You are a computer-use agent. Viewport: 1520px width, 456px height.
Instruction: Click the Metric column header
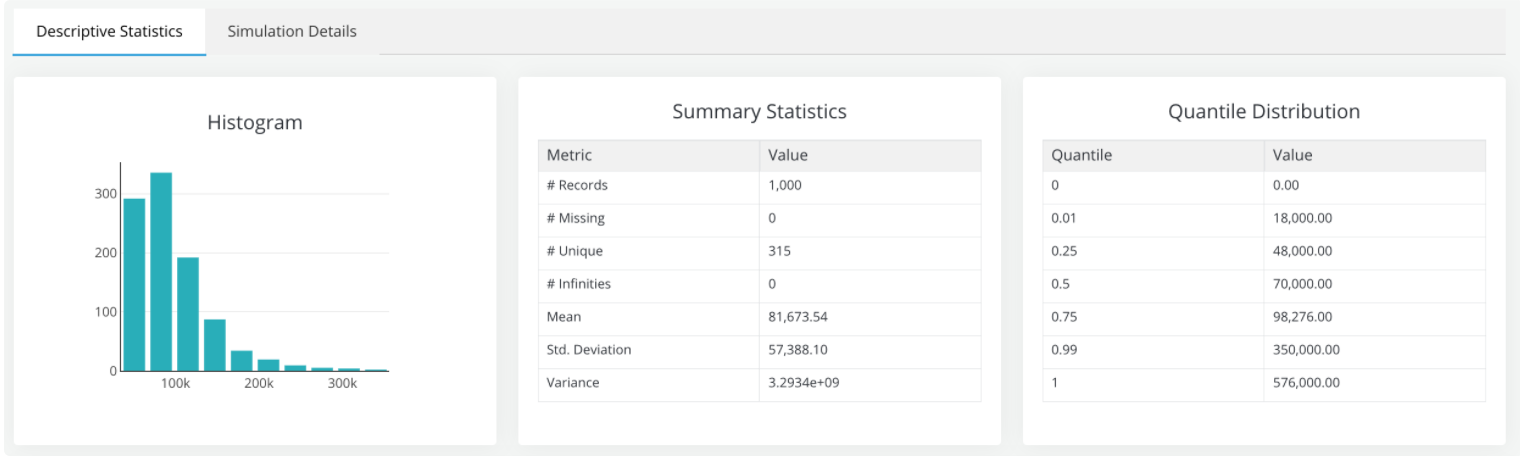(x=569, y=155)
